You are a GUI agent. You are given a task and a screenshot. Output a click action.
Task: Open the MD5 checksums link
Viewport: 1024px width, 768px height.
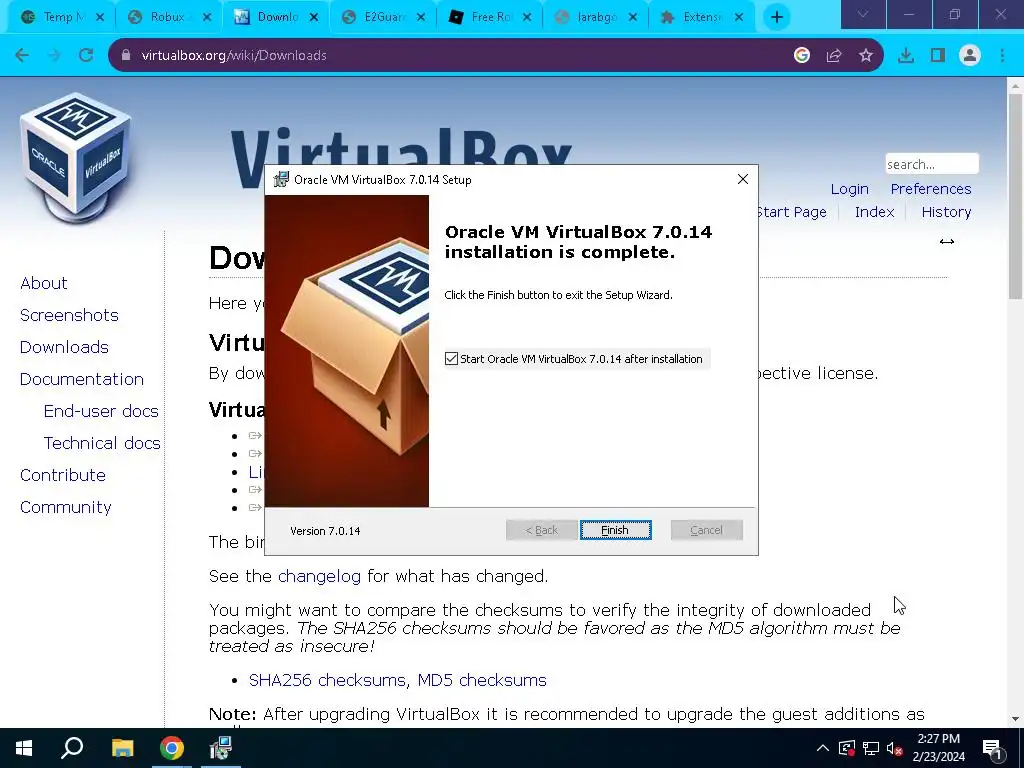click(x=482, y=680)
